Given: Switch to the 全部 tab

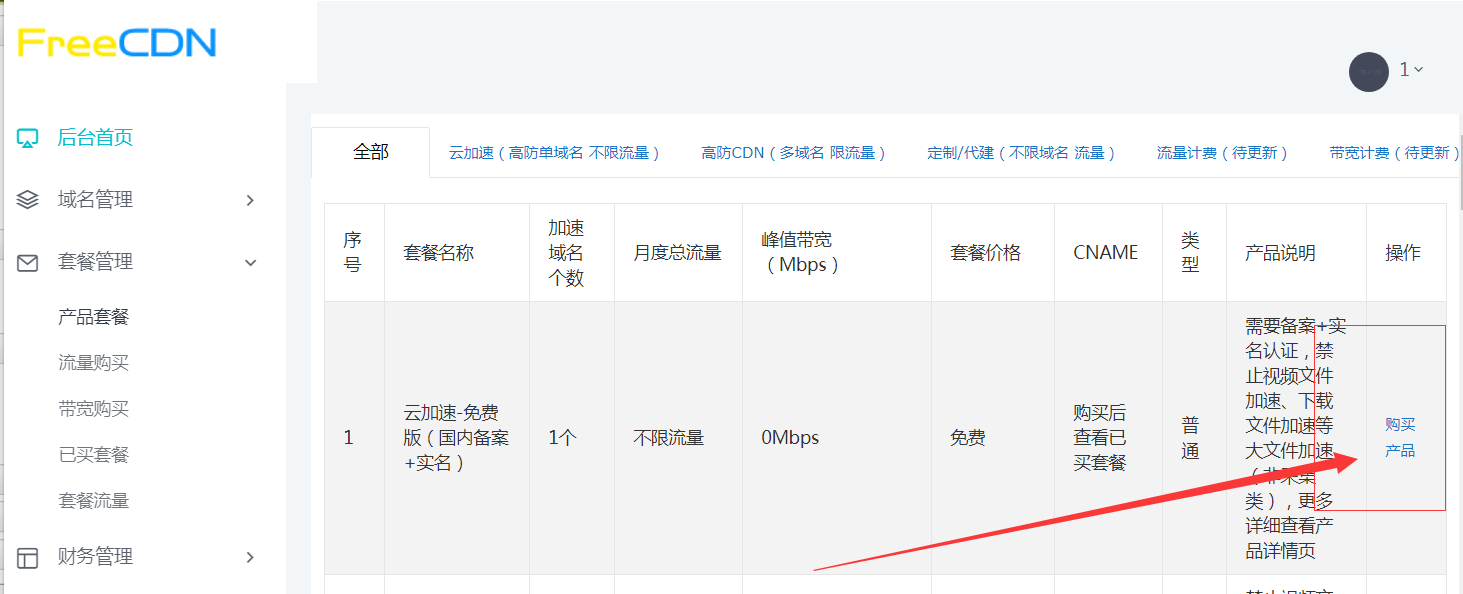Looking at the screenshot, I should coord(371,152).
